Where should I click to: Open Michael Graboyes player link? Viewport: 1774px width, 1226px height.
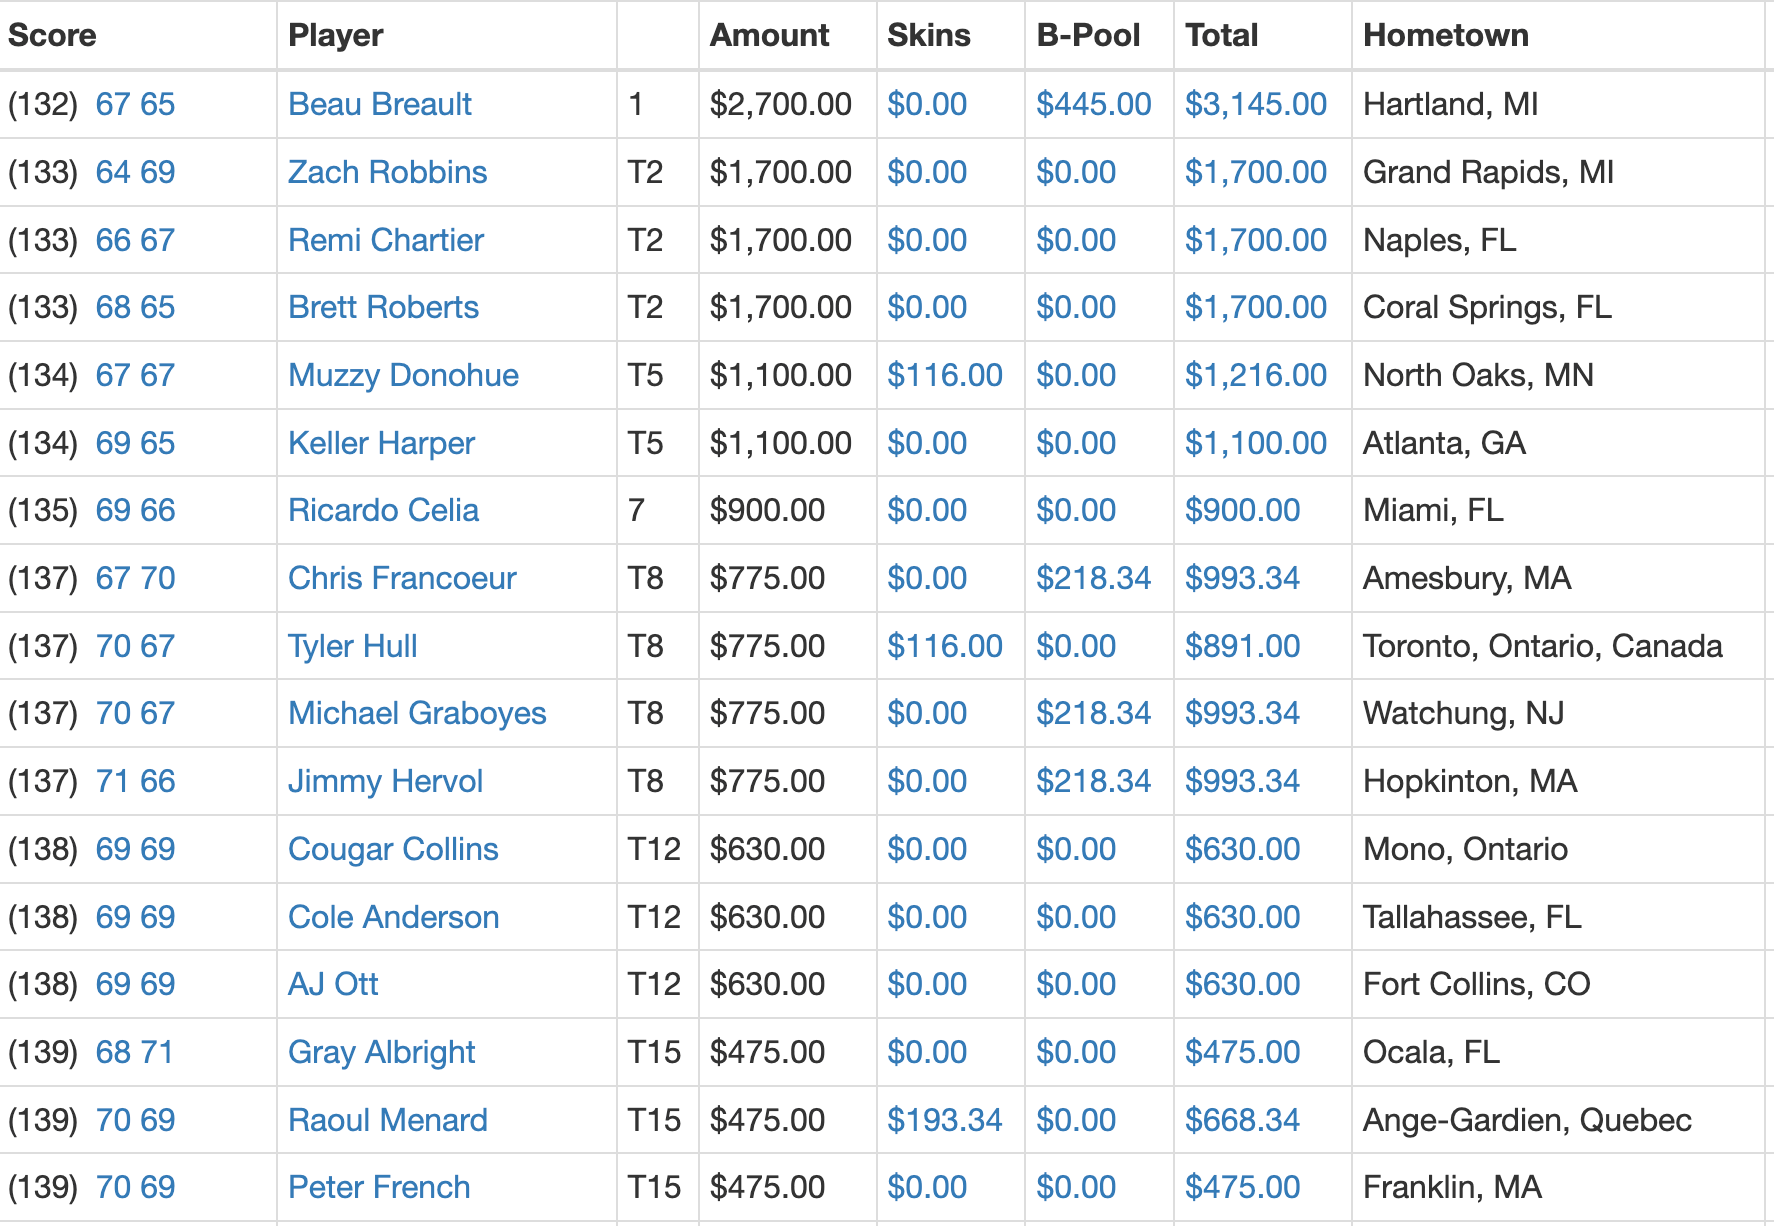[x=417, y=713]
